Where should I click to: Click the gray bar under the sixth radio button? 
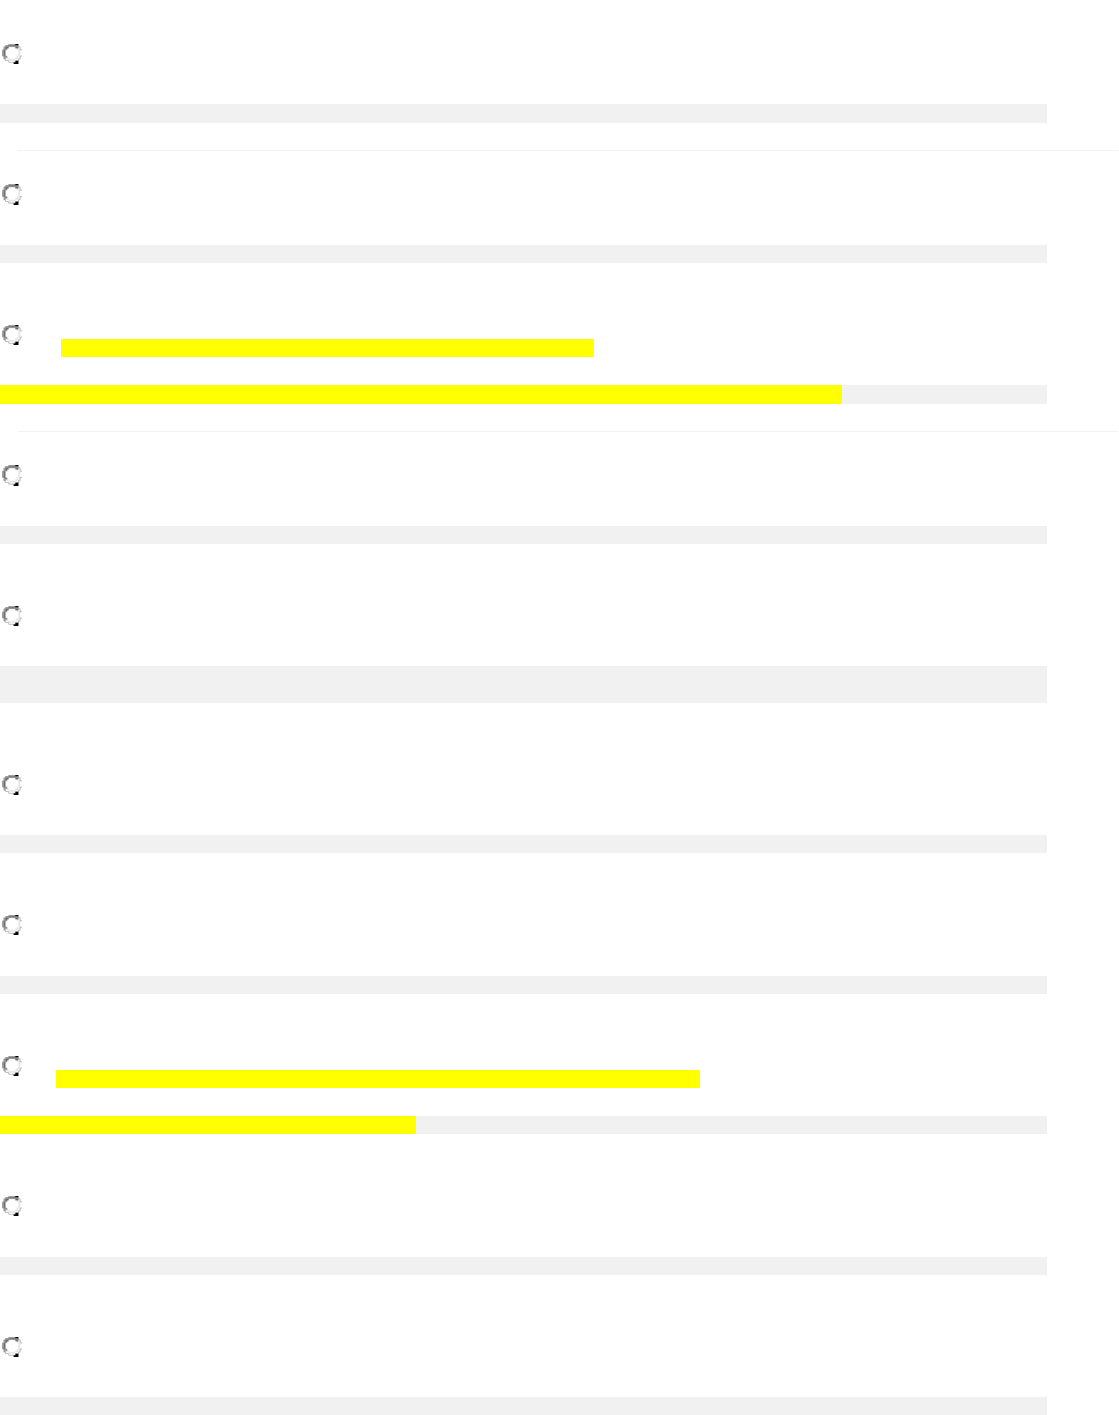pos(523,844)
